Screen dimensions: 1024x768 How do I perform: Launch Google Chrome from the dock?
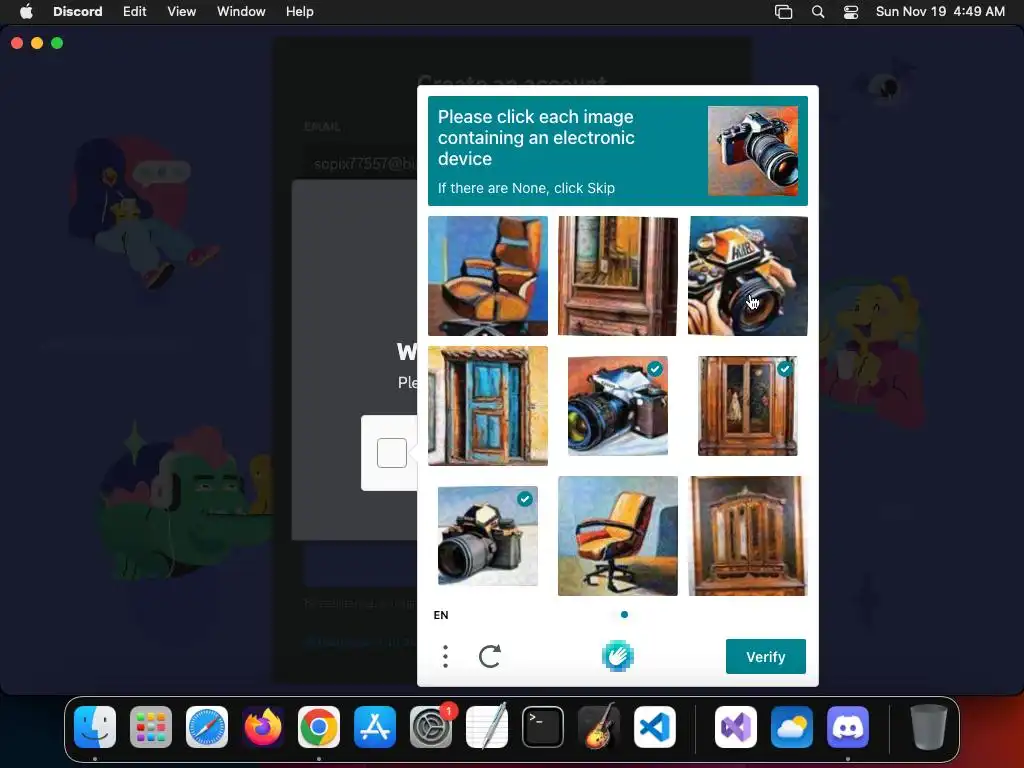[x=319, y=727]
